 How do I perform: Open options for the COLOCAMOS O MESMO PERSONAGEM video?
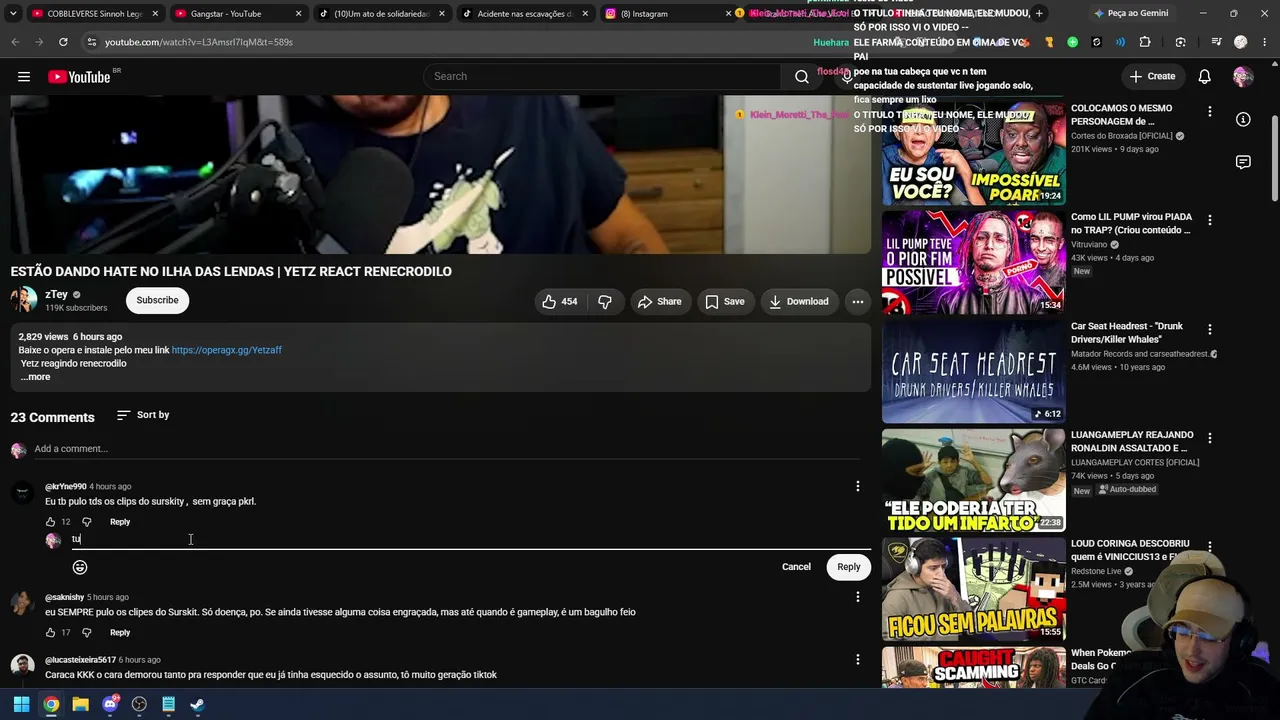1210,112
